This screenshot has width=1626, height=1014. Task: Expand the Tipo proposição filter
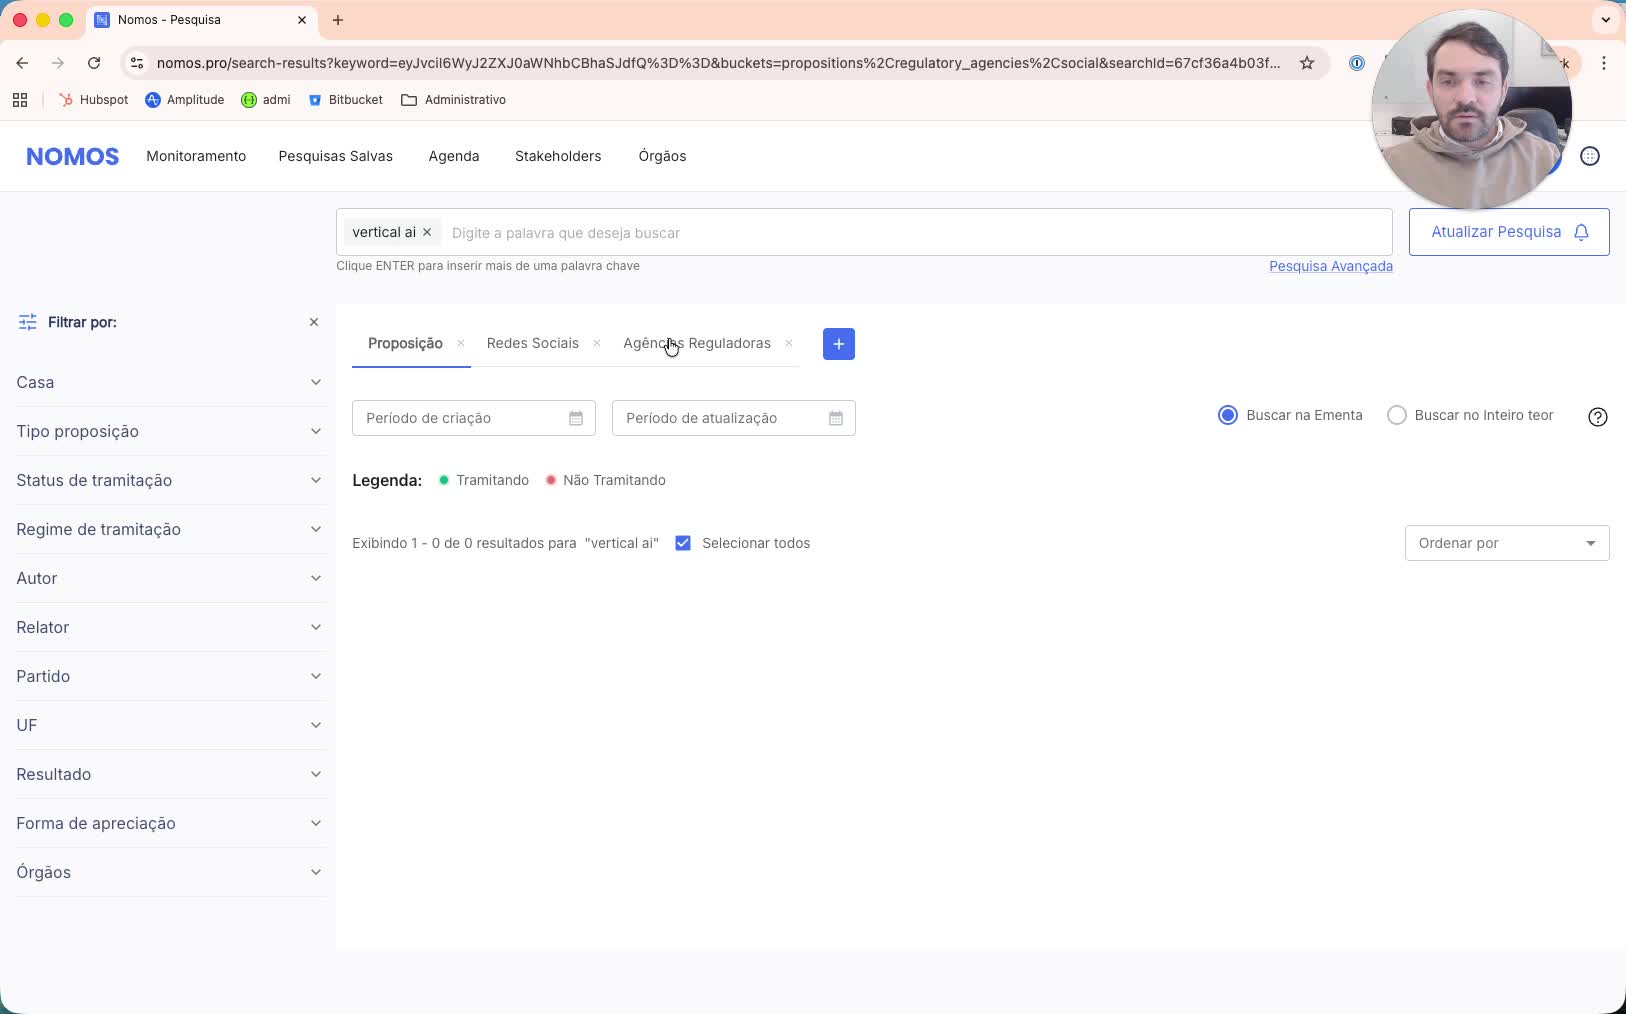click(x=170, y=431)
